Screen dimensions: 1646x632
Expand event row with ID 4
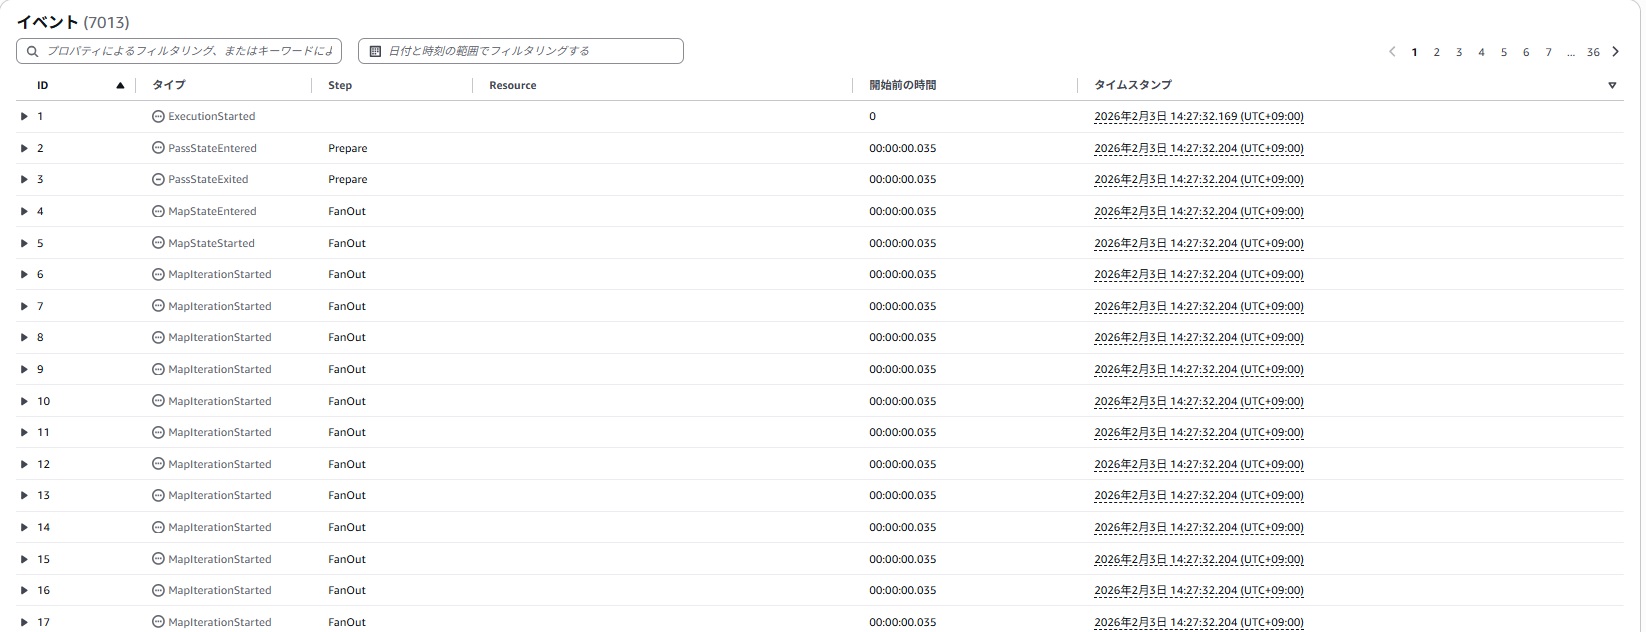tap(24, 212)
